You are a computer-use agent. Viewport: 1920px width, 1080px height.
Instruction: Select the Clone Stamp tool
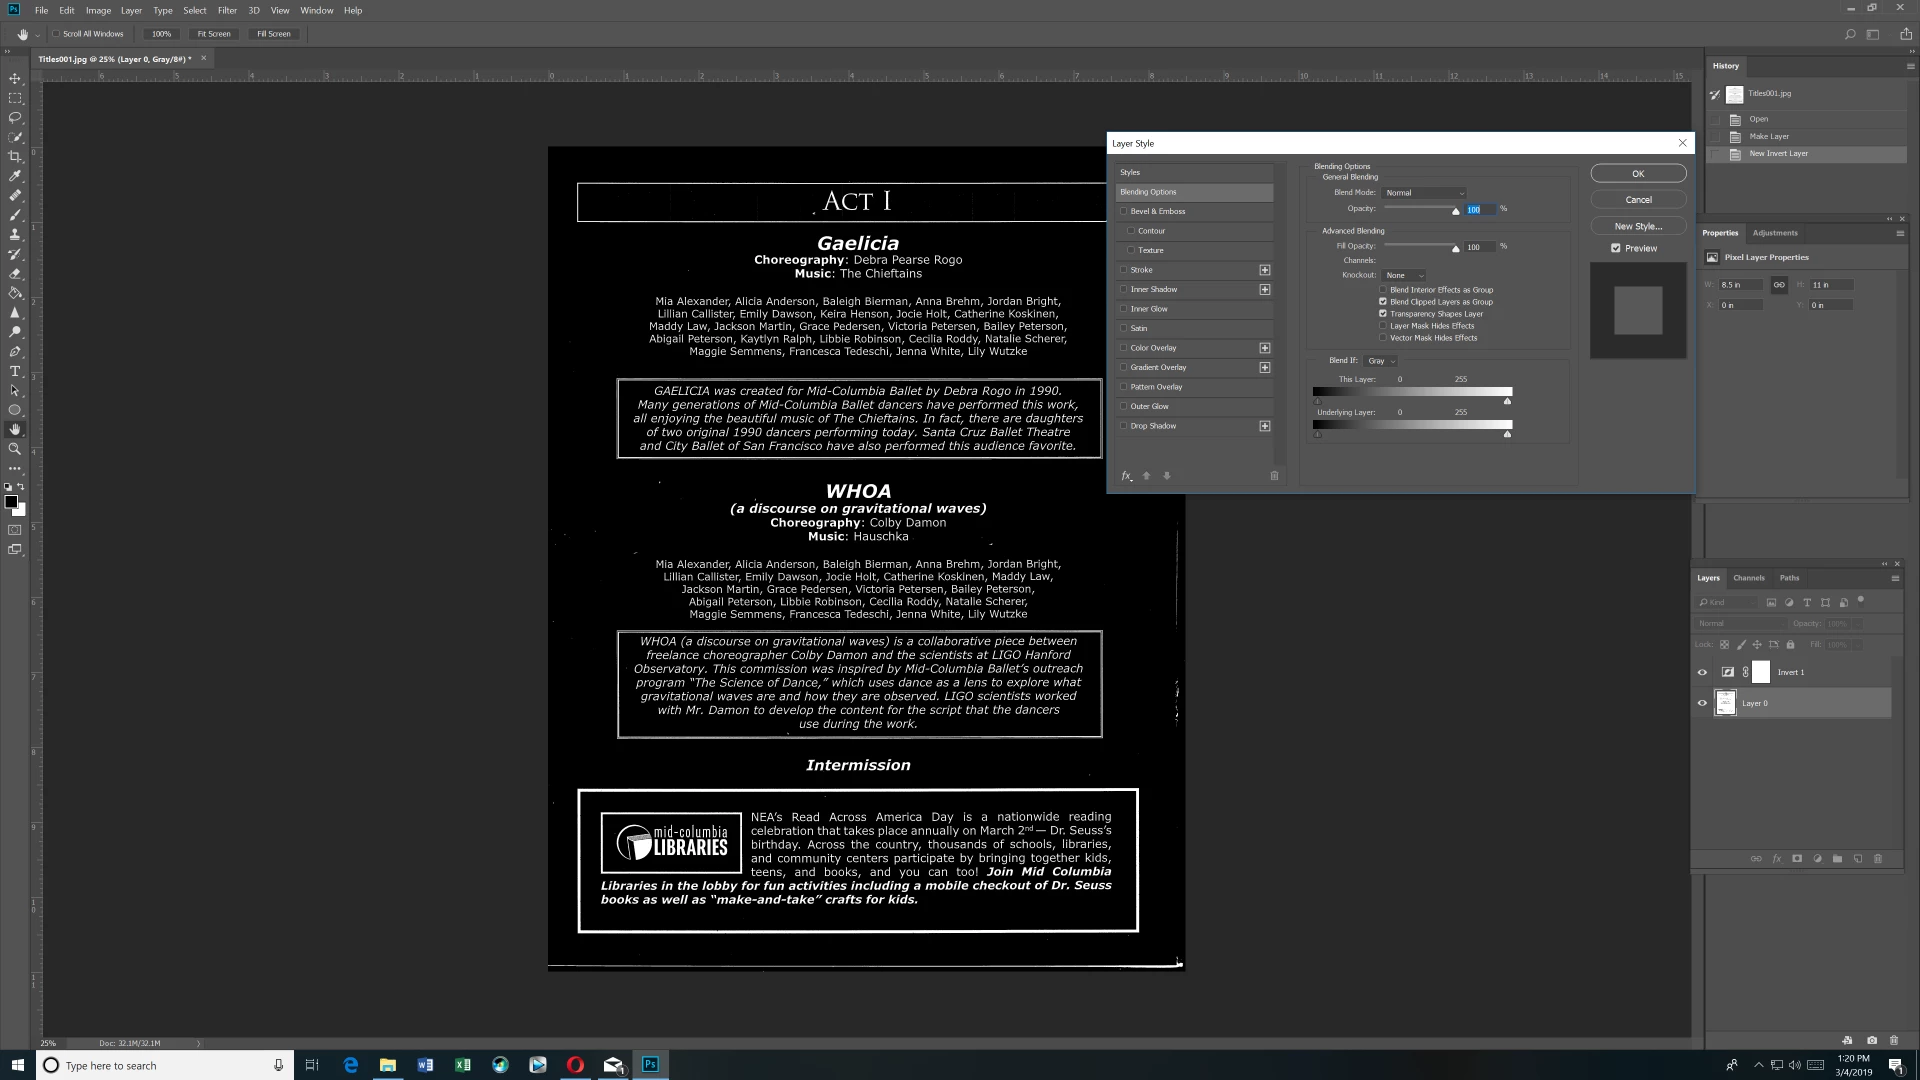click(15, 234)
